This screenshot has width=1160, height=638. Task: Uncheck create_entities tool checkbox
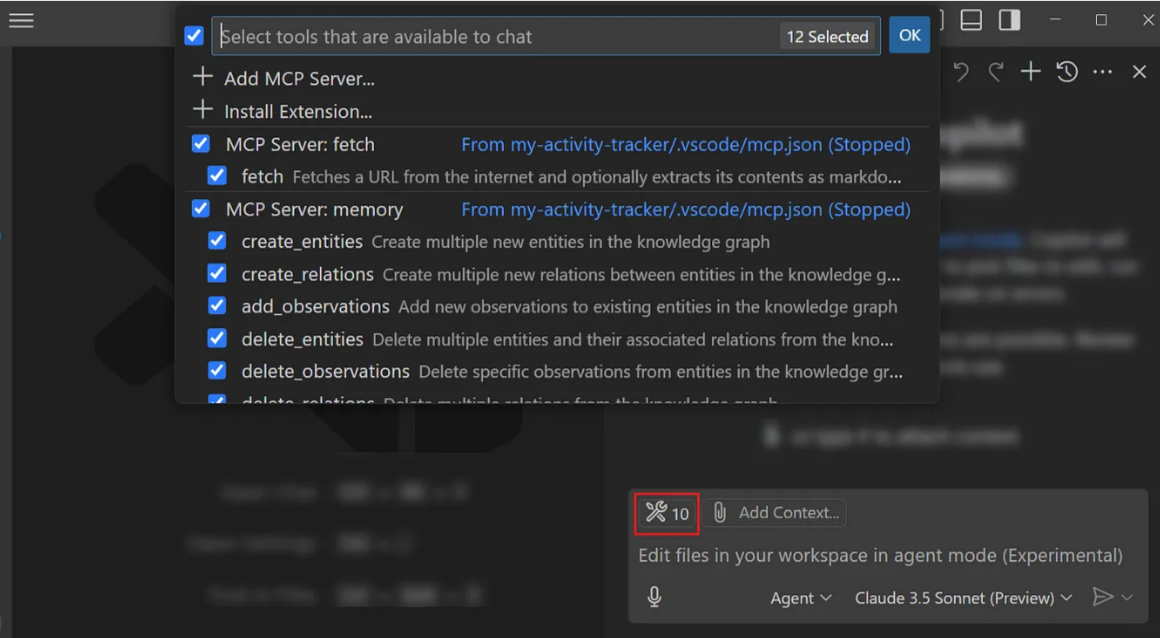217,241
